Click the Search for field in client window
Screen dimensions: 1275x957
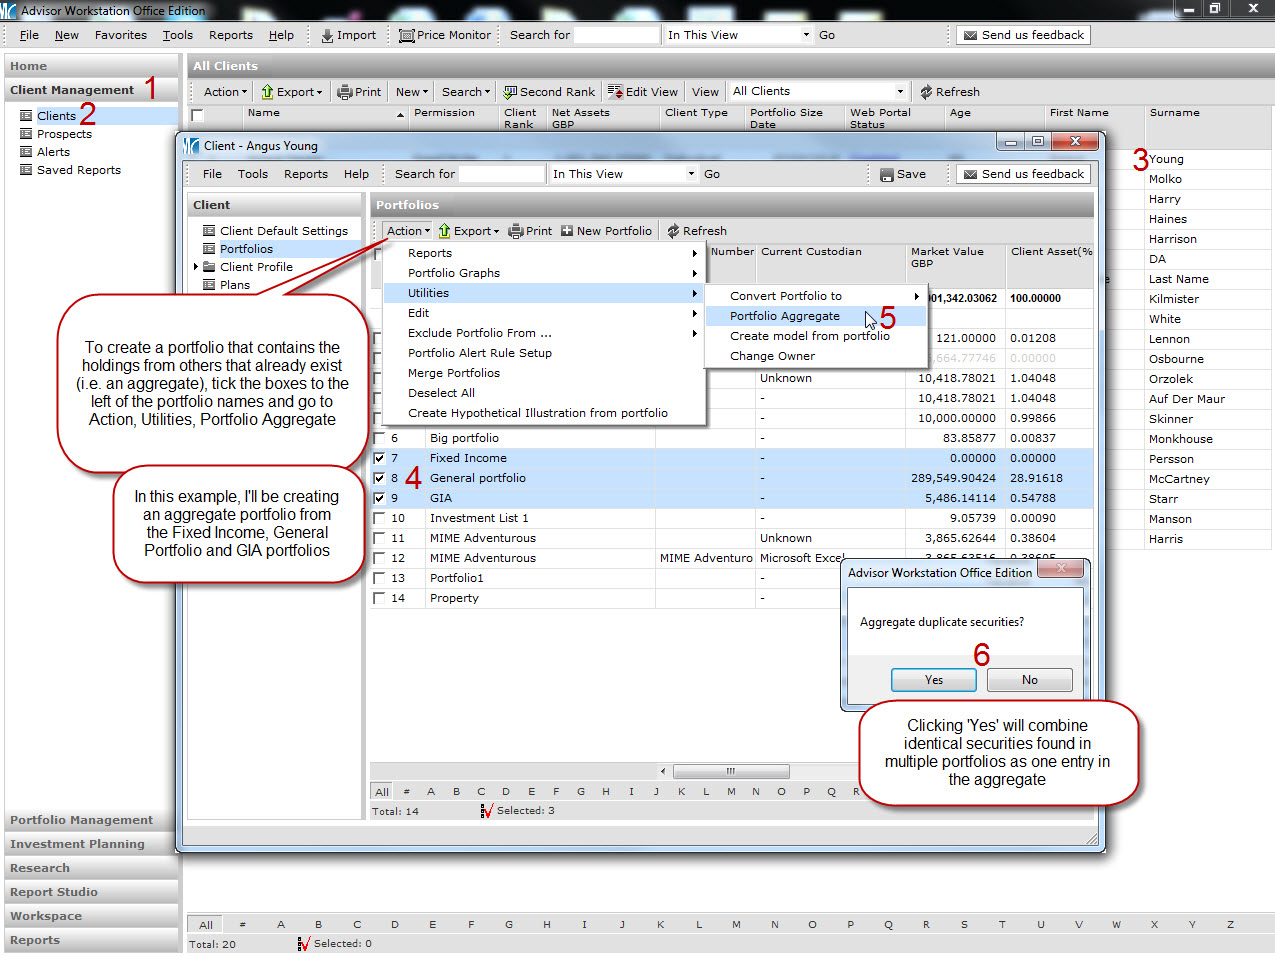[501, 174]
